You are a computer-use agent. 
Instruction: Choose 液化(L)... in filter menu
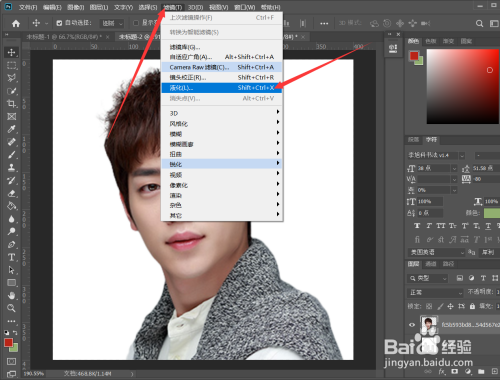click(x=222, y=88)
